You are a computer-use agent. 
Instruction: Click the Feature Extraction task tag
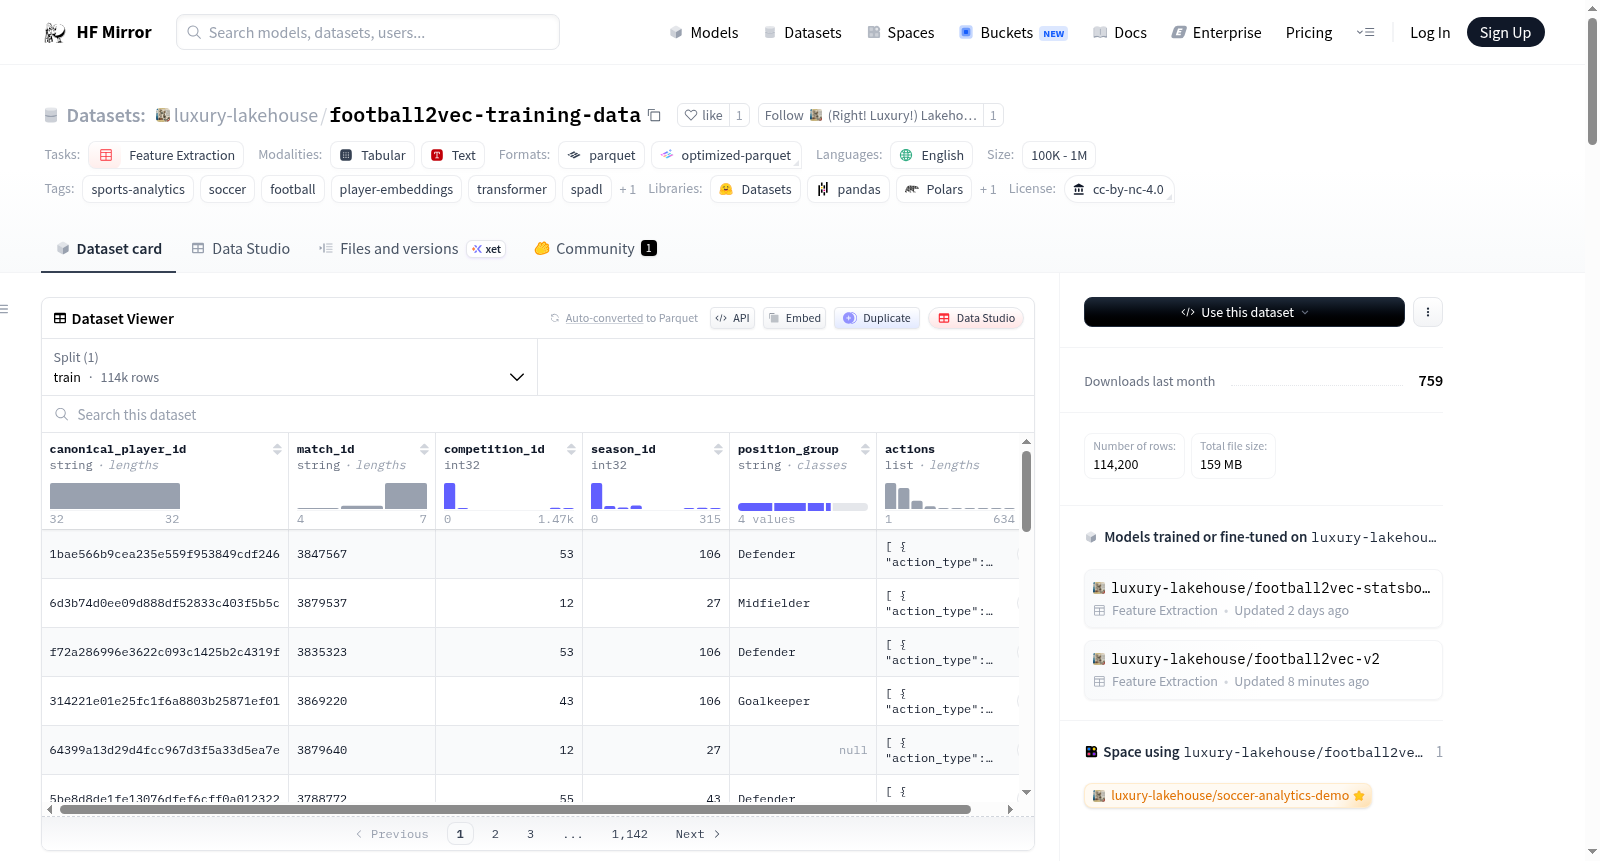pos(167,155)
